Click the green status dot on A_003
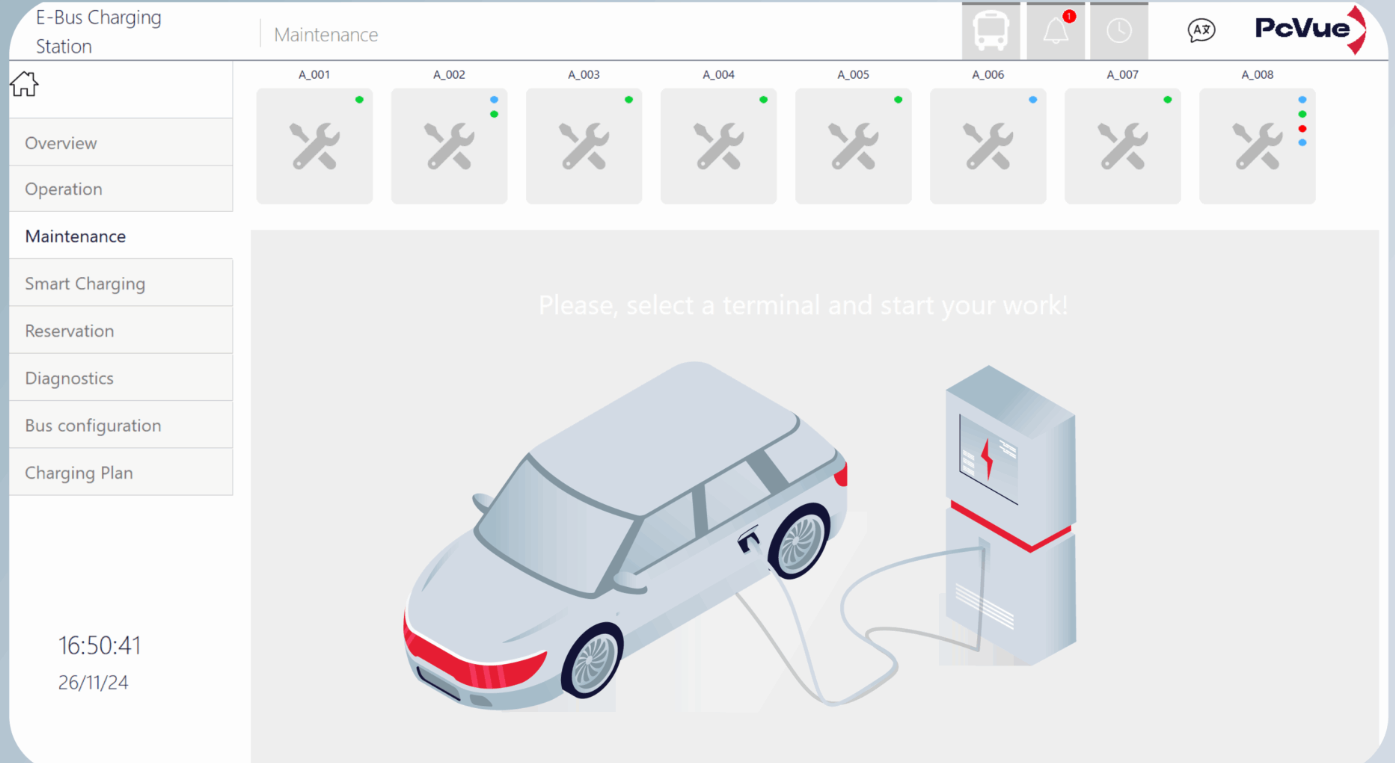Viewport: 1395px width, 763px height. 628,99
